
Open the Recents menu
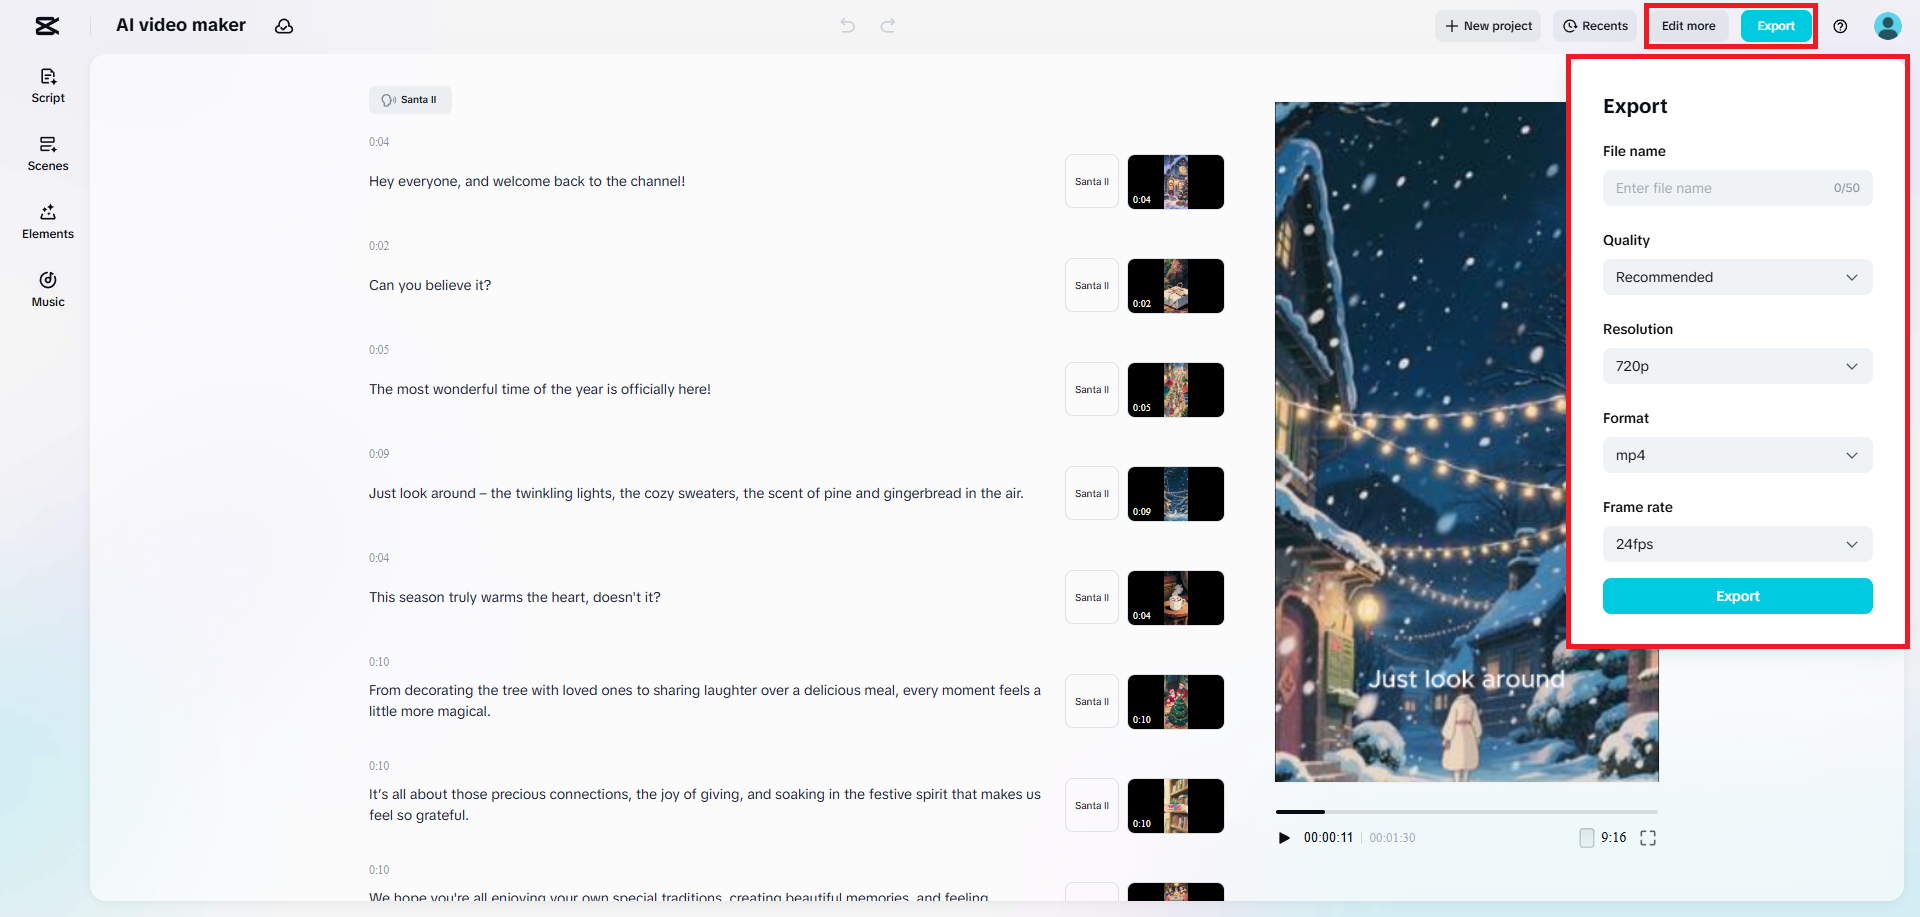1595,26
